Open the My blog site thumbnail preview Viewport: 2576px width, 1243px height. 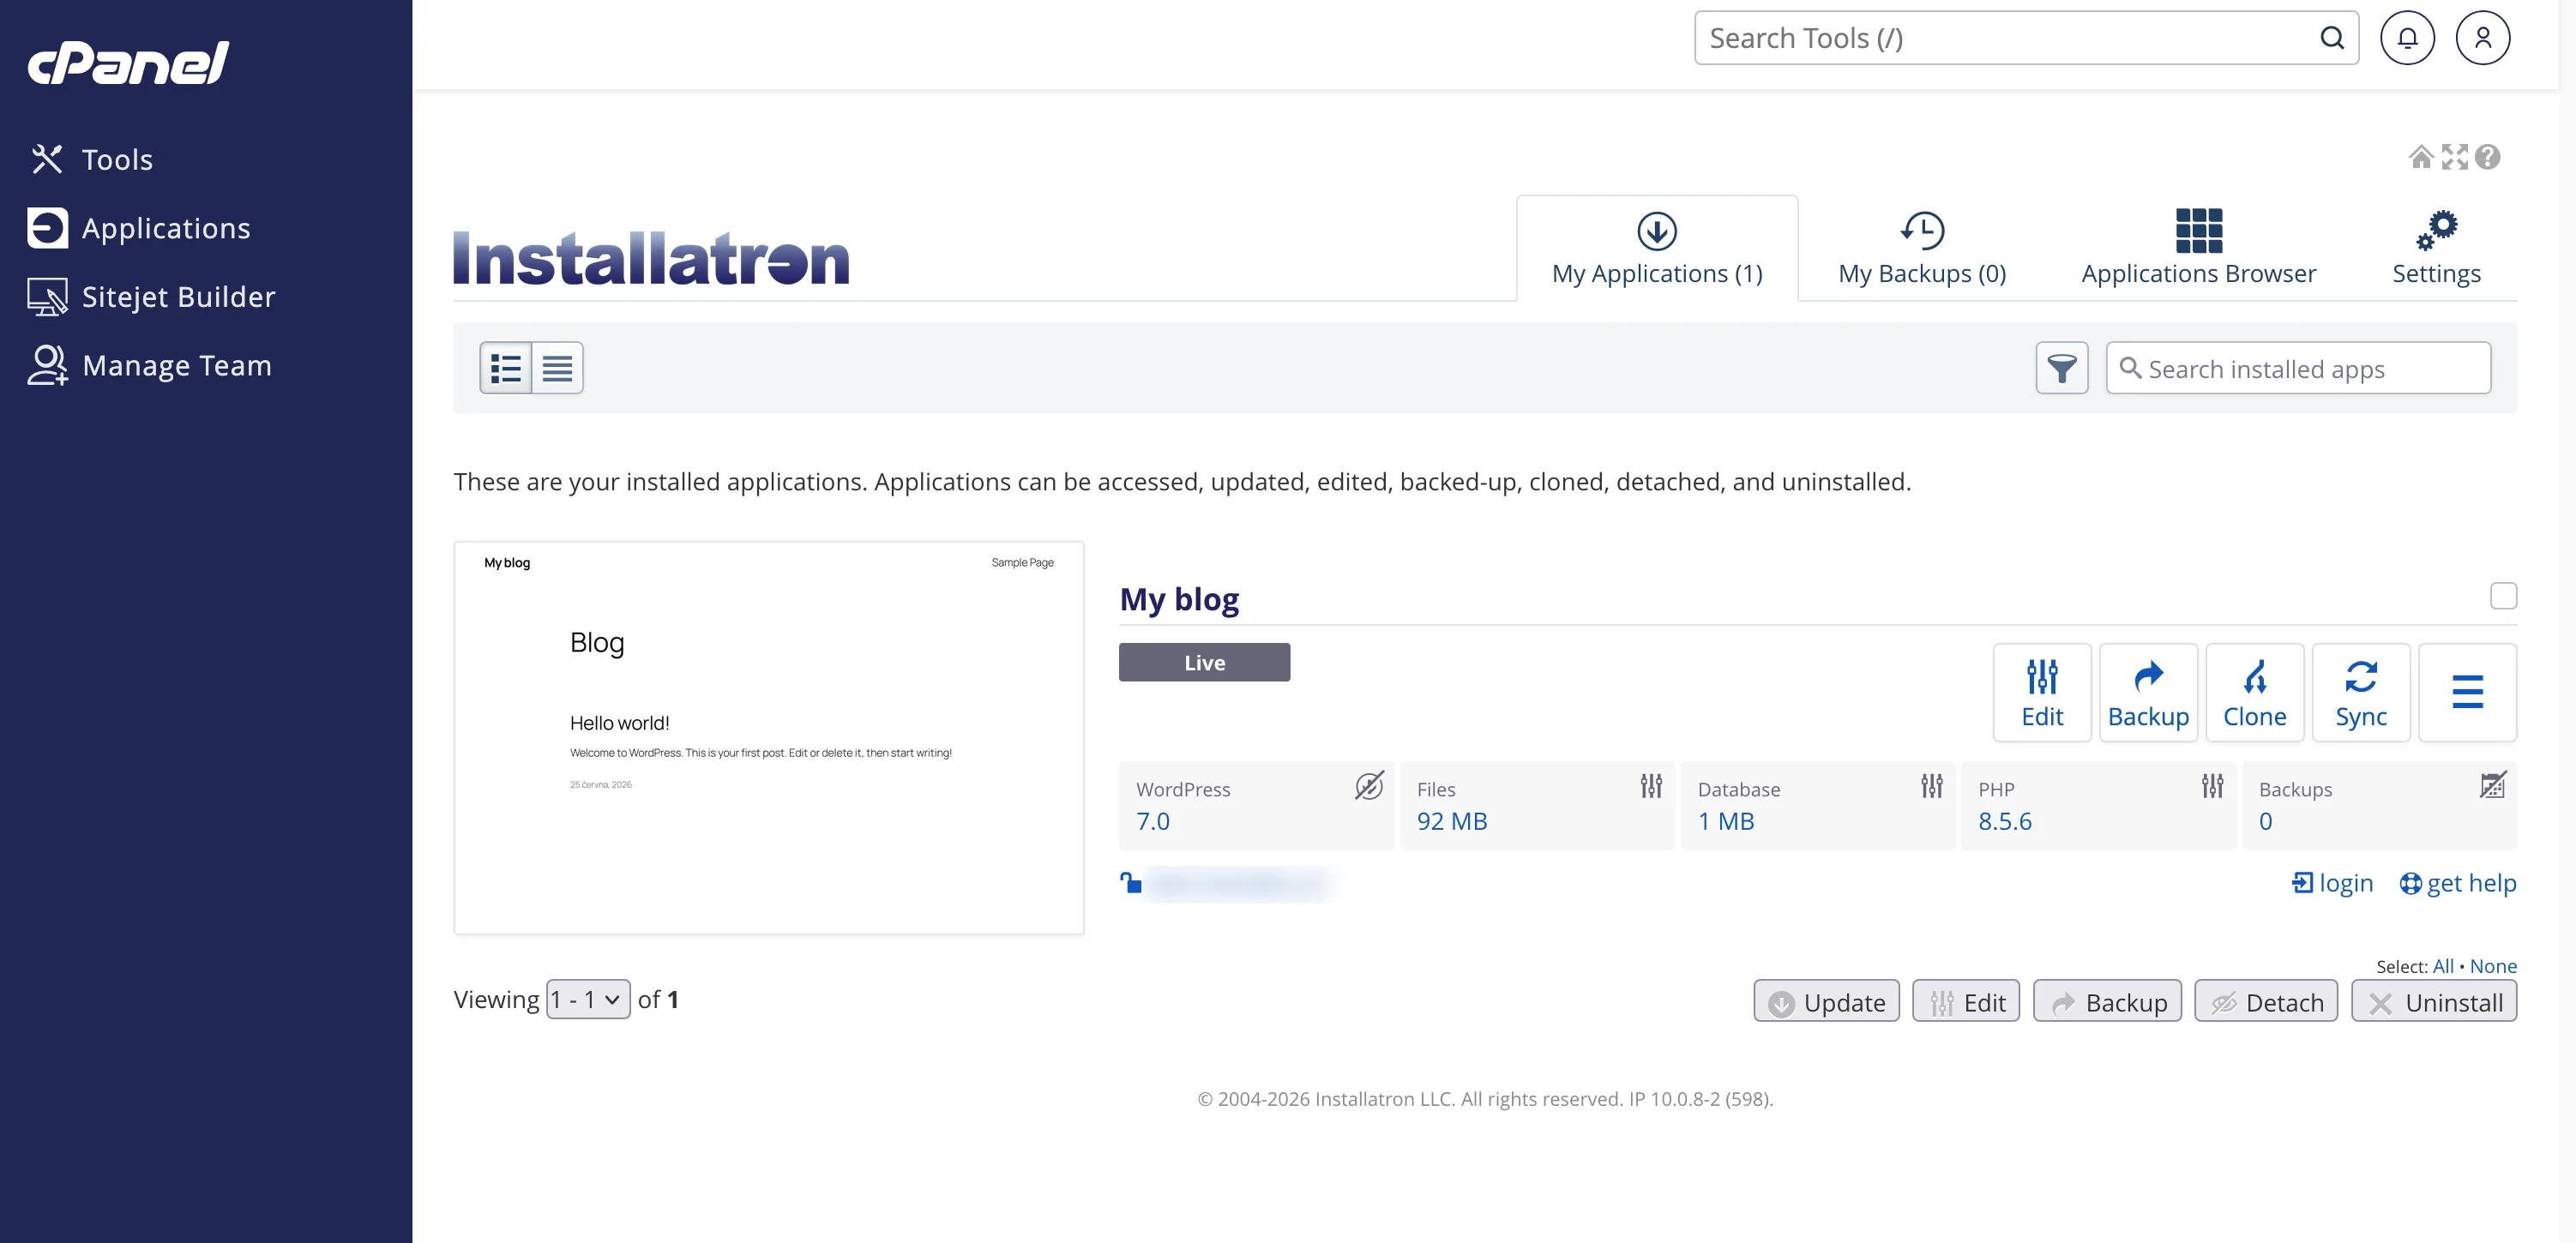click(769, 738)
